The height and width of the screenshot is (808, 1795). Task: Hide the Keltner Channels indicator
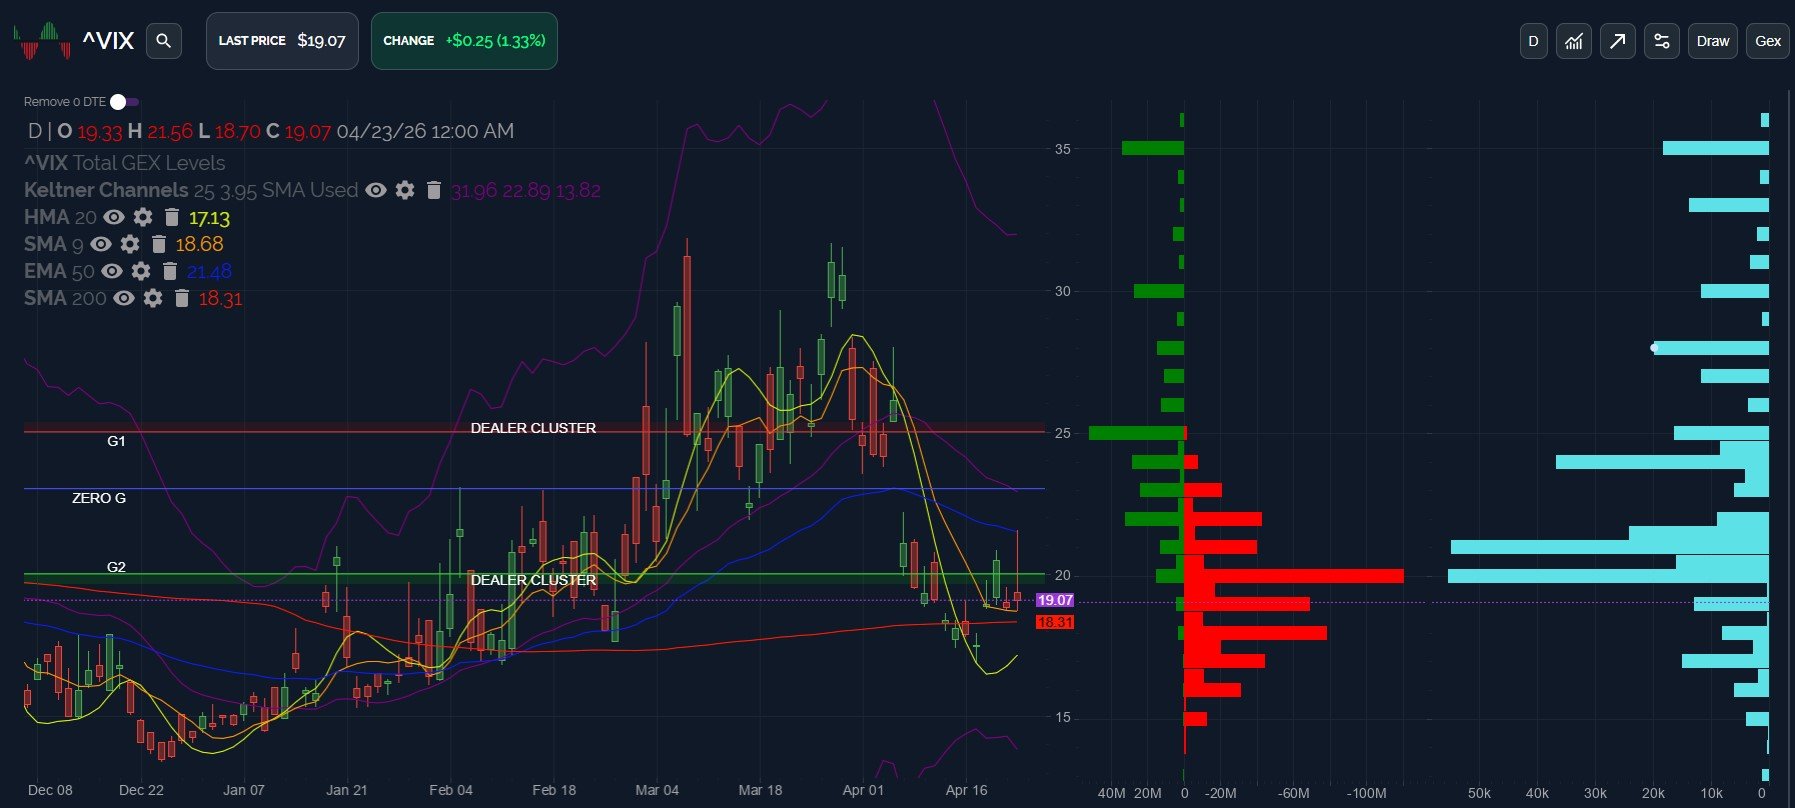(x=376, y=190)
